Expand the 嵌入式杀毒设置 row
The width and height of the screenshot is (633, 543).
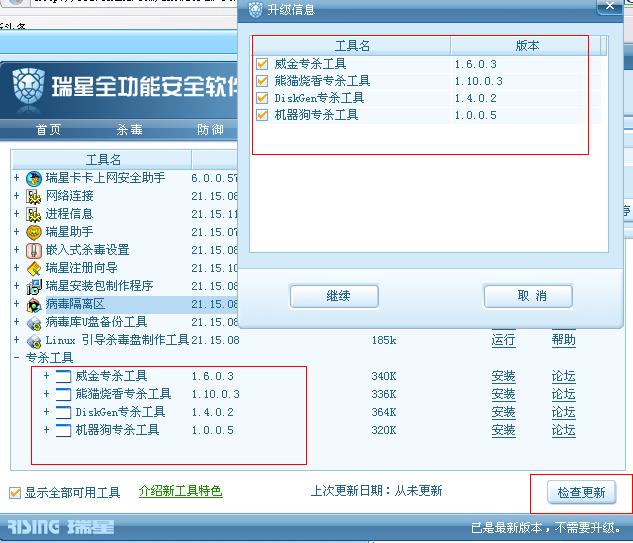coord(16,249)
